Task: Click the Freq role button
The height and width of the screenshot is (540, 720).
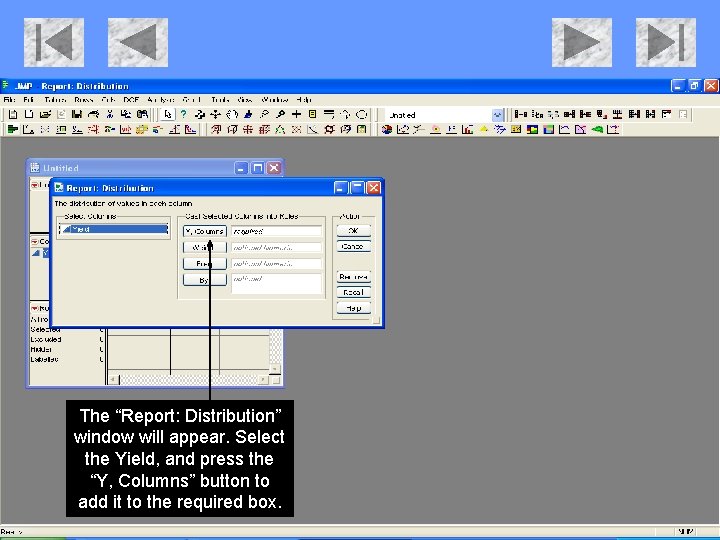Action: (205, 264)
